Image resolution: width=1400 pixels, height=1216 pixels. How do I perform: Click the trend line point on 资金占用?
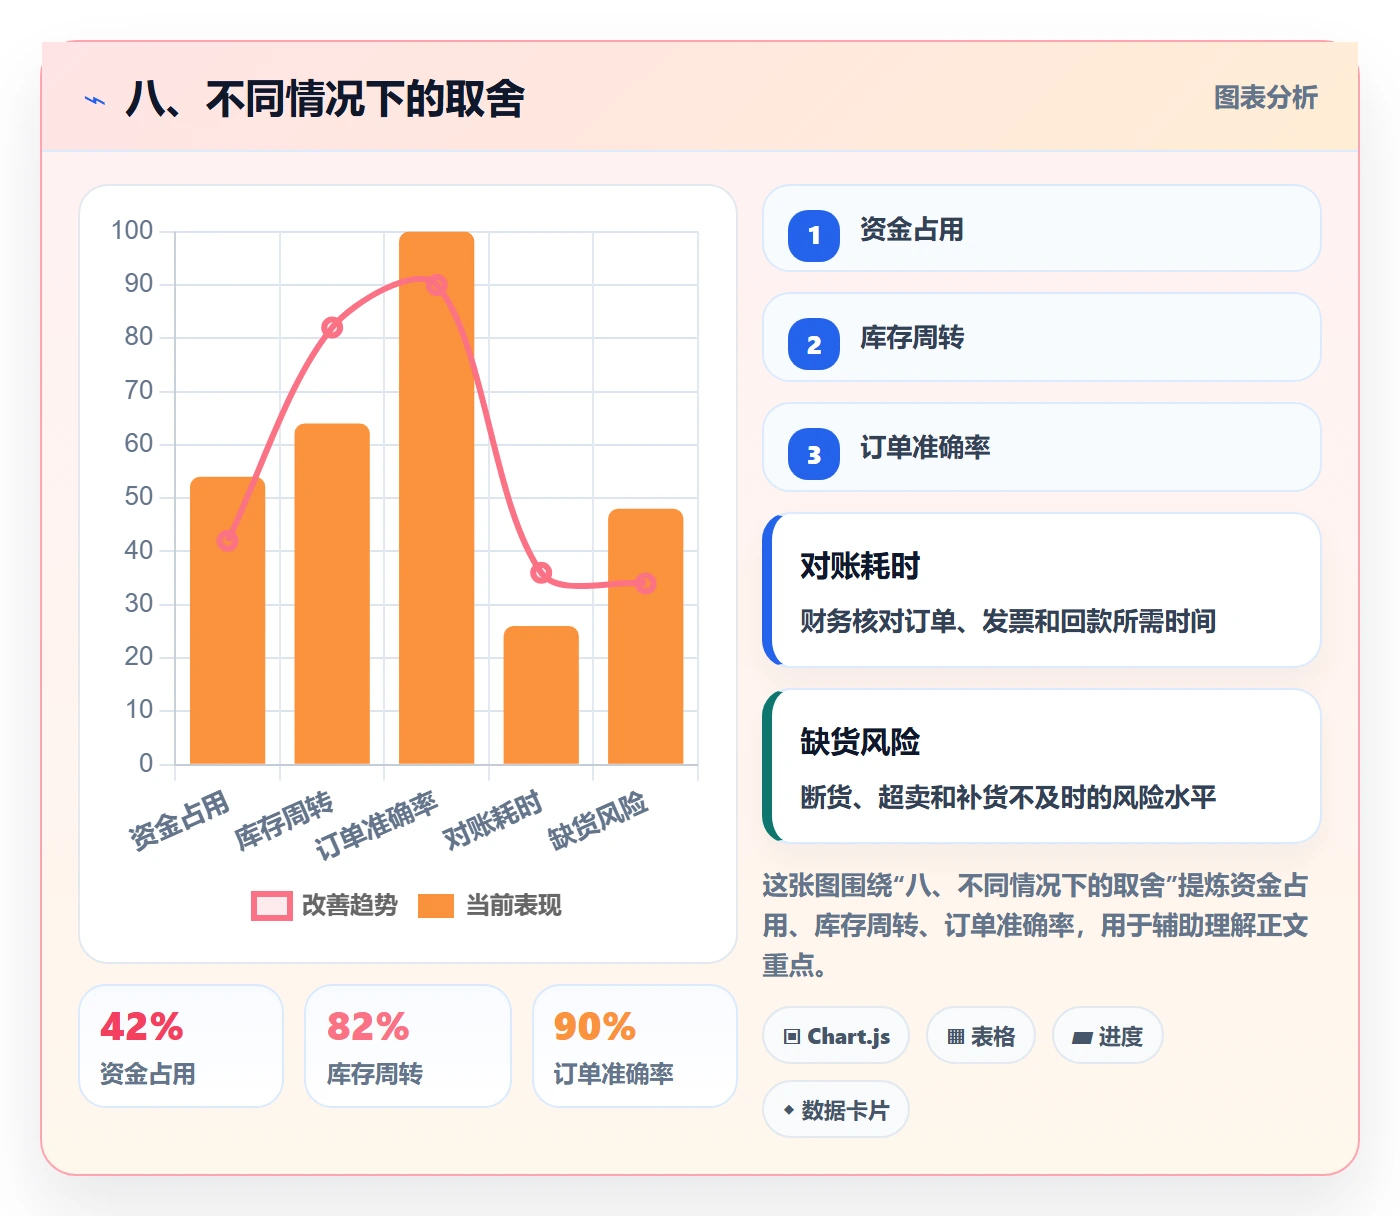pyautogui.click(x=228, y=541)
